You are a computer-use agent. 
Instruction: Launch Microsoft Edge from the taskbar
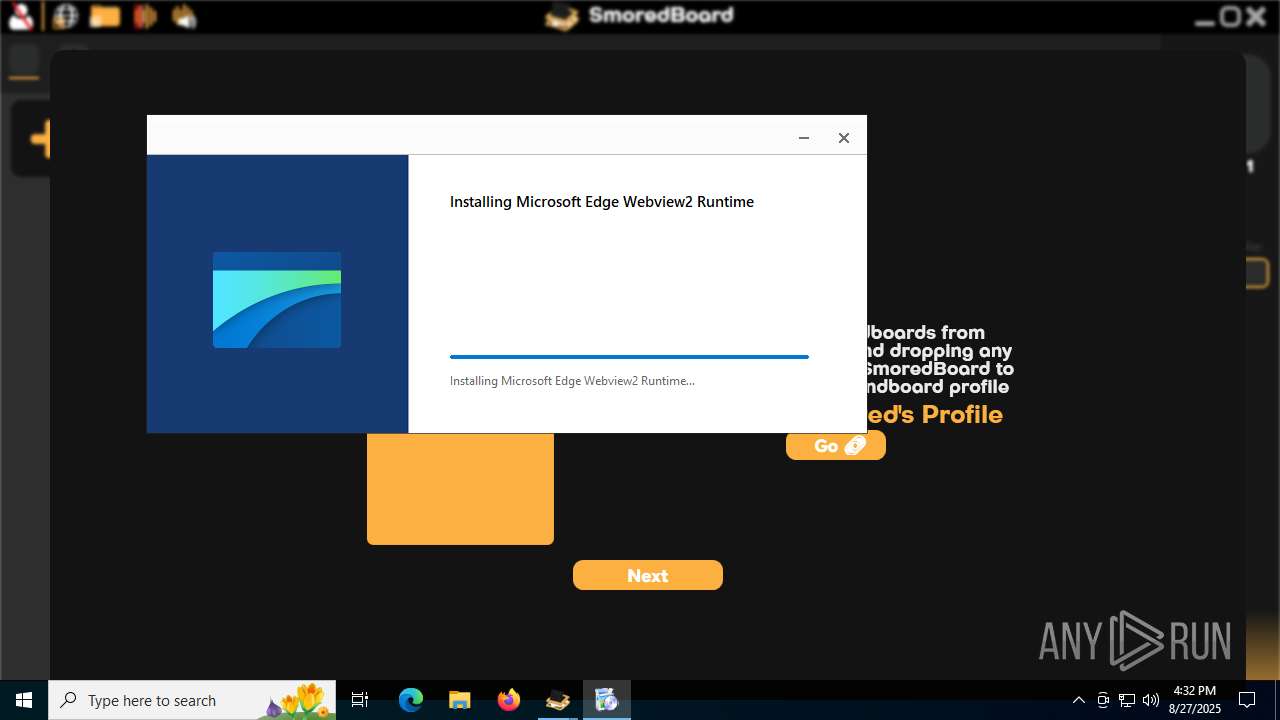pyautogui.click(x=411, y=700)
